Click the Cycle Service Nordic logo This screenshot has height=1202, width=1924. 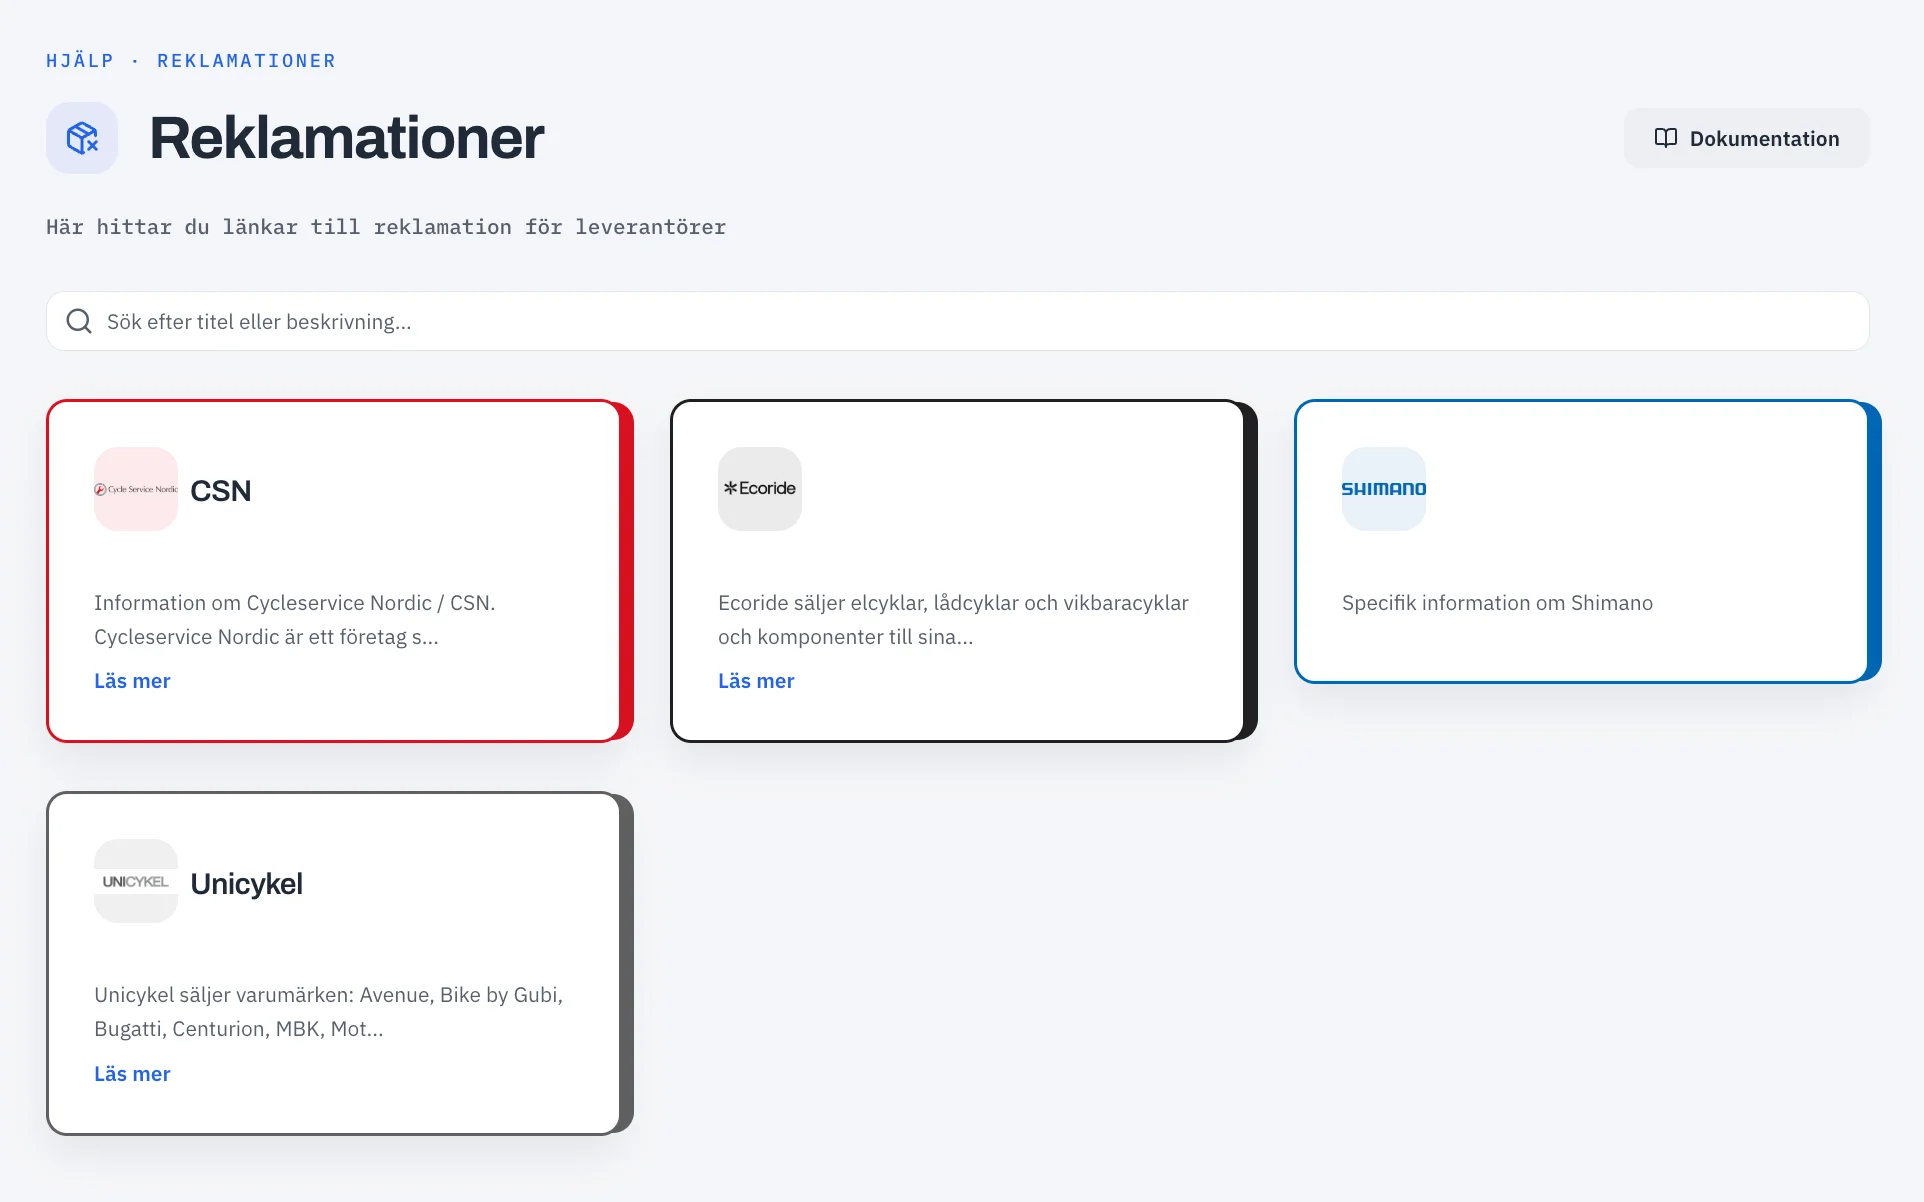pos(136,489)
